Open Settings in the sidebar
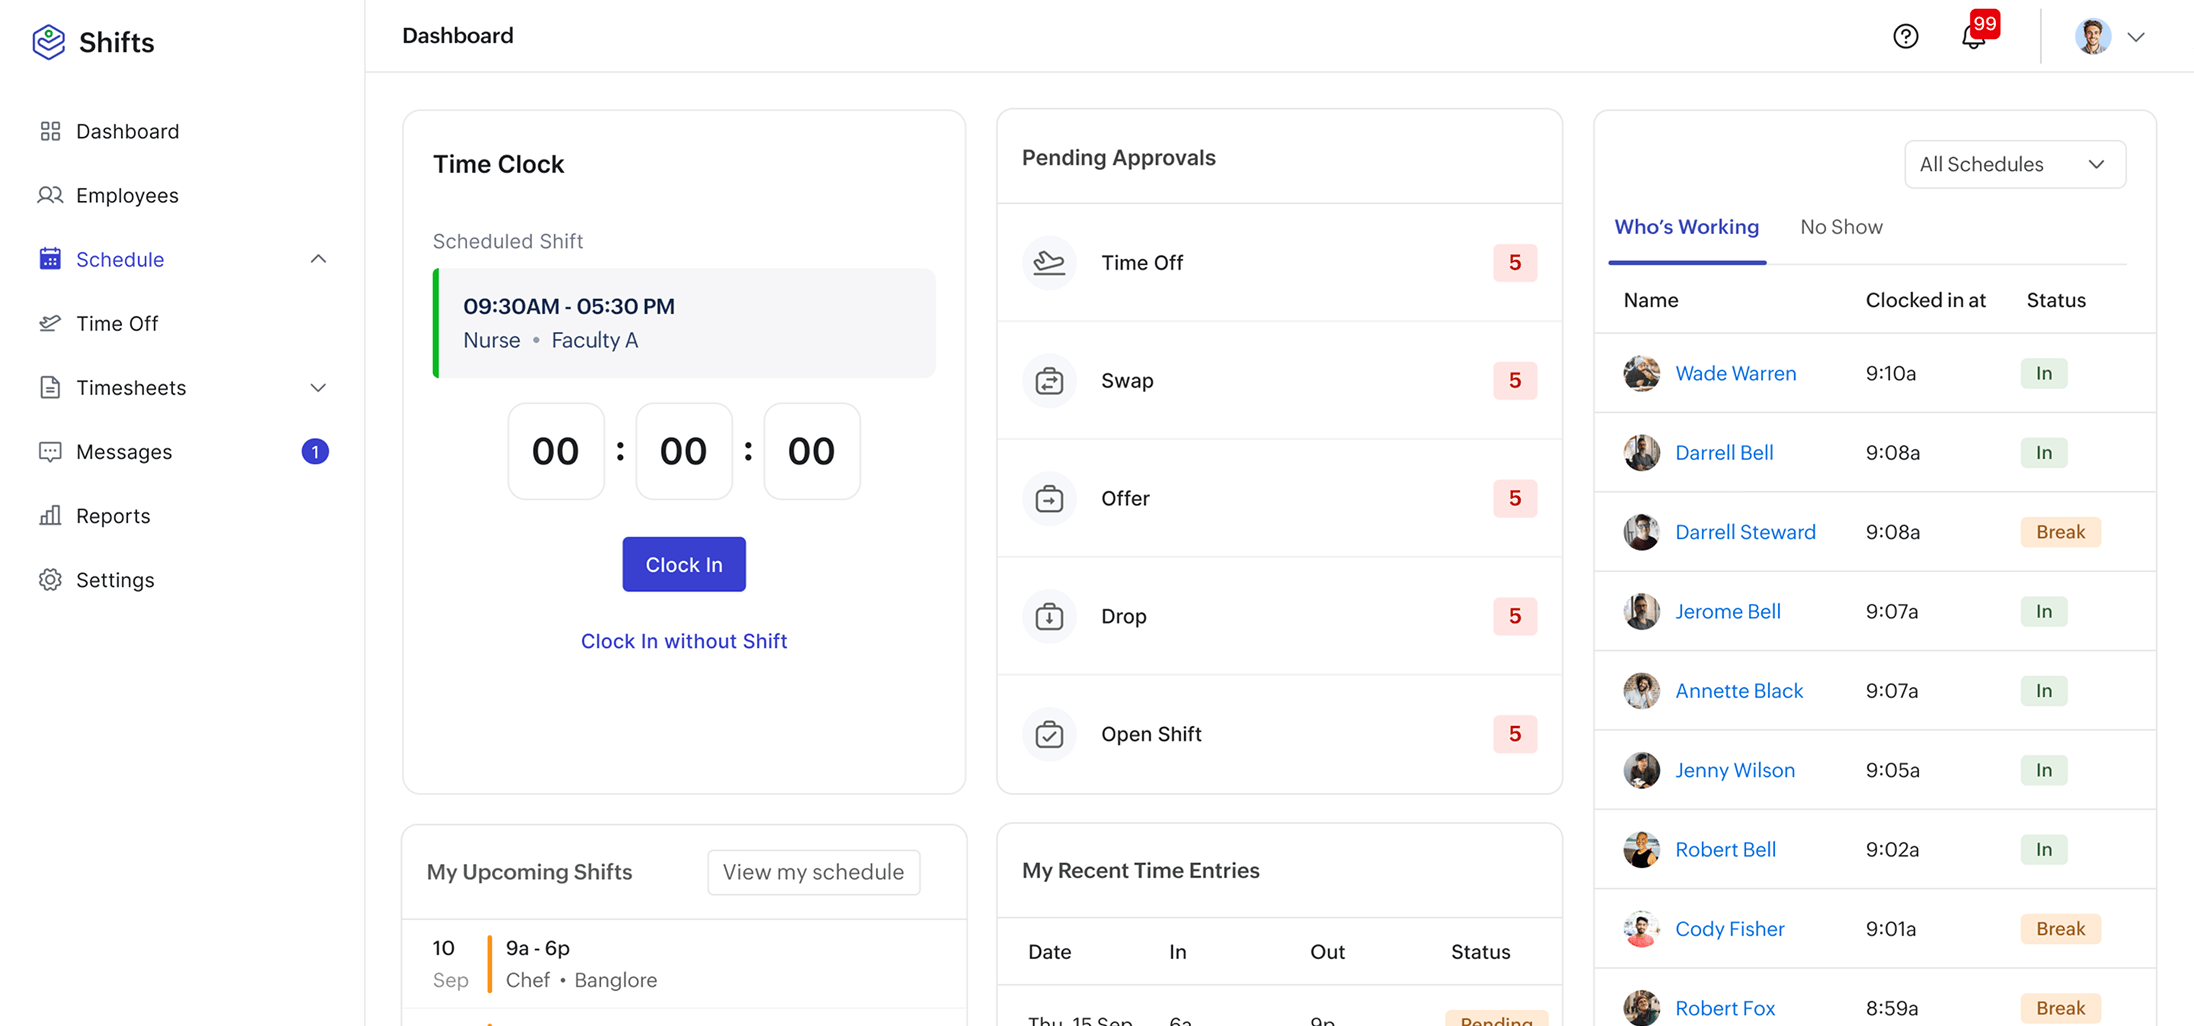Screen dimensions: 2194x1026 115,579
